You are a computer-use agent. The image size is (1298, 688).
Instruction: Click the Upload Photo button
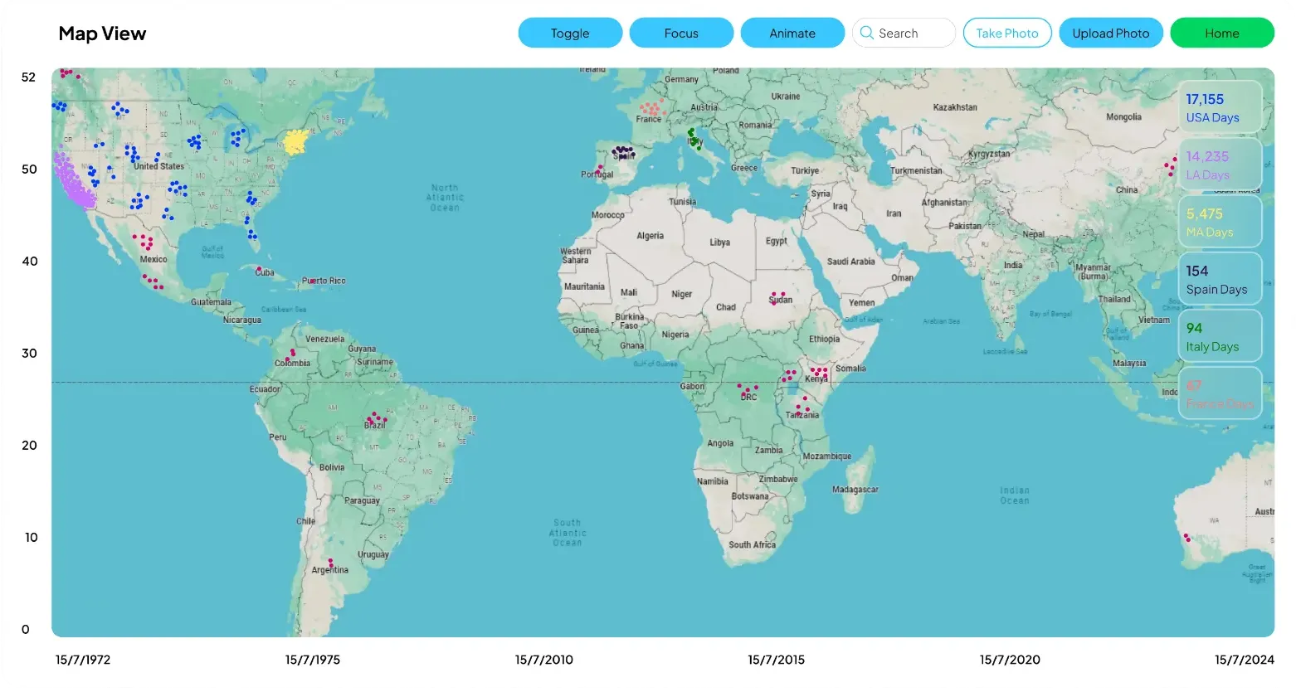1111,33
